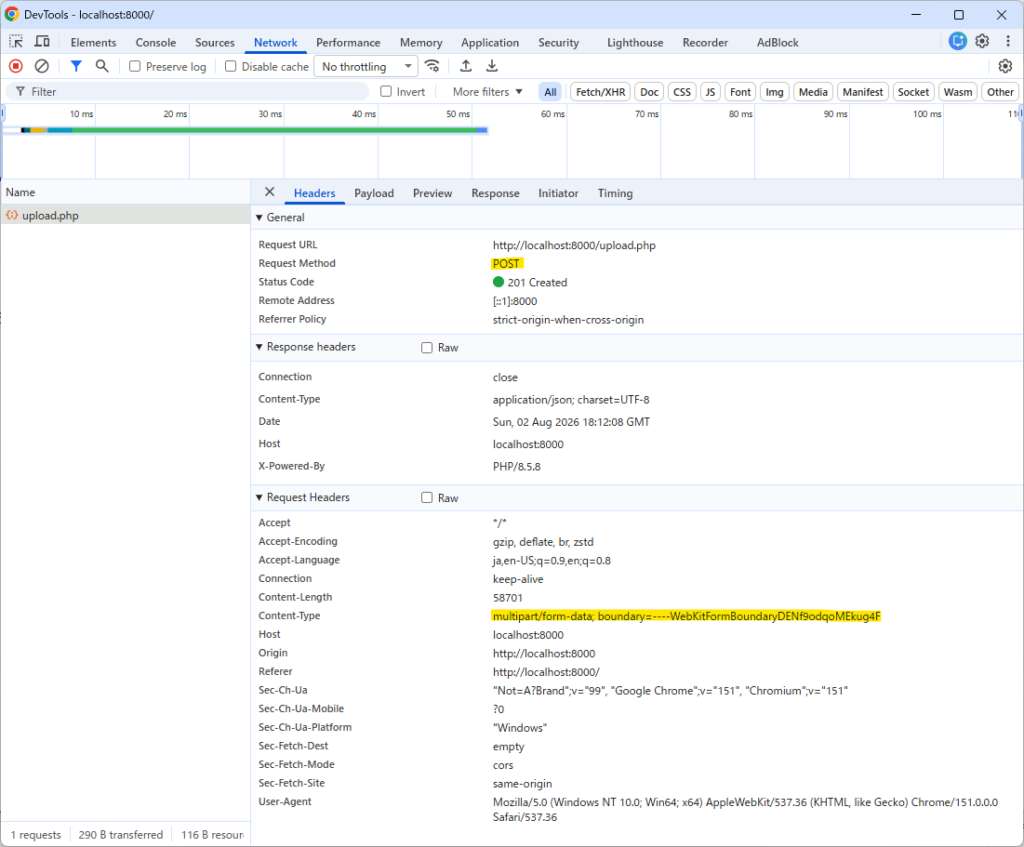Close the request details pane
This screenshot has height=847, width=1024.
point(270,192)
